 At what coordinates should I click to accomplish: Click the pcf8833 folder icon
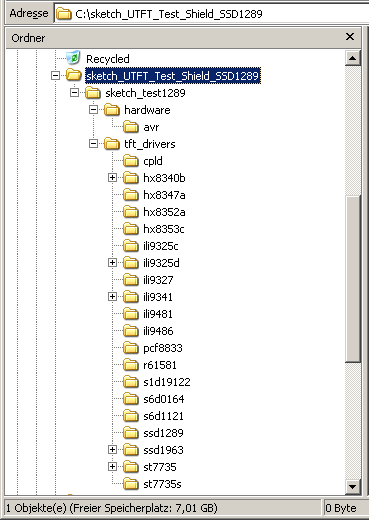pos(131,347)
